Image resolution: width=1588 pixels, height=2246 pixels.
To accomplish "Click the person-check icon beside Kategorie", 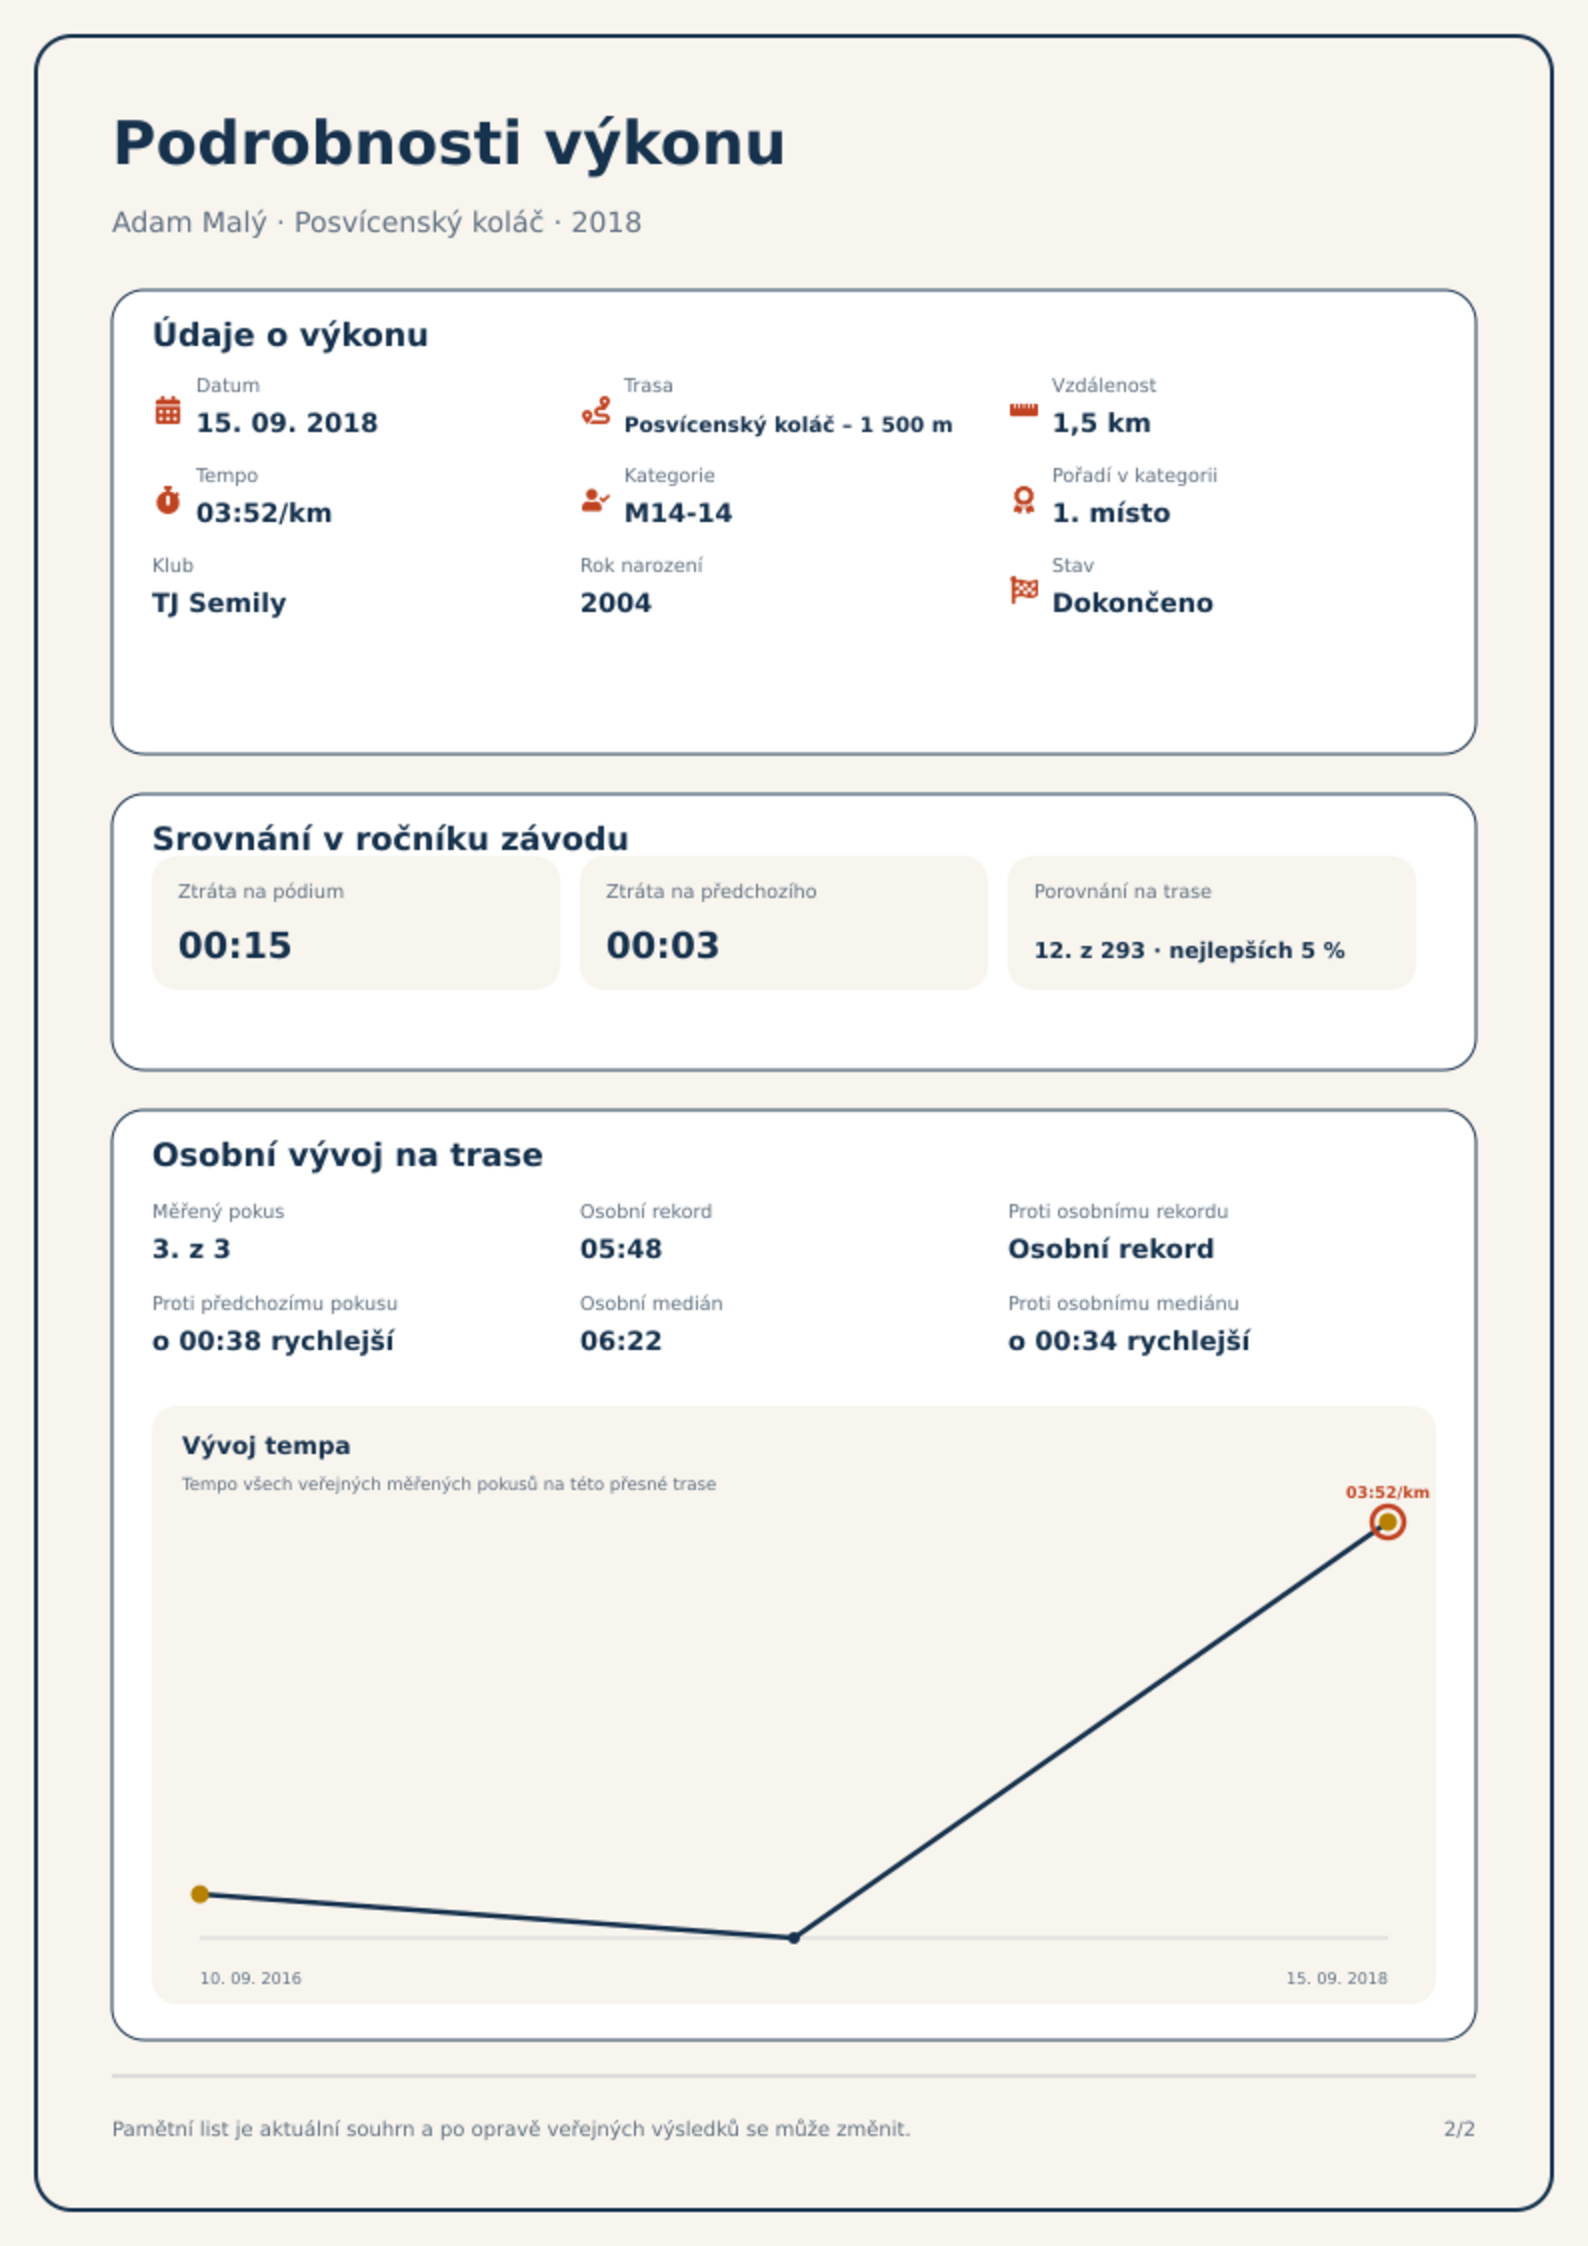I will tap(596, 500).
